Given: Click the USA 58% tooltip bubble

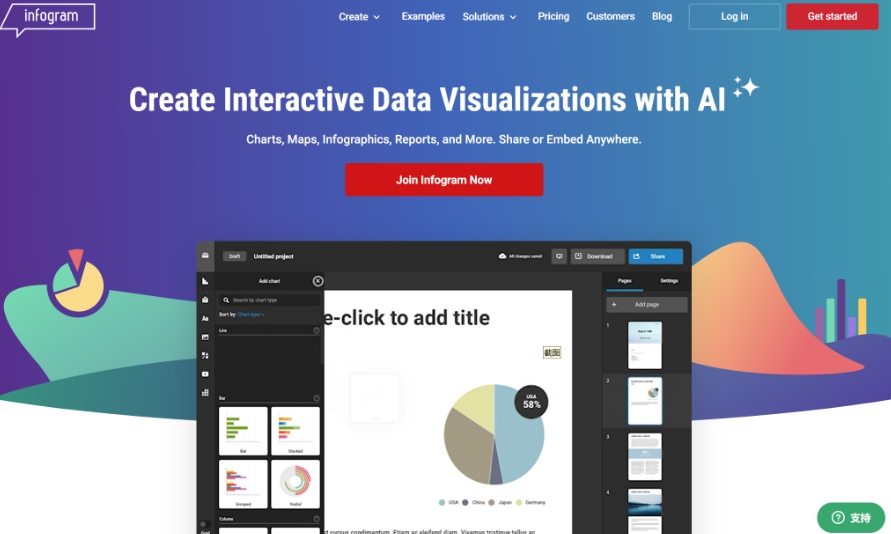Looking at the screenshot, I should coord(531,401).
